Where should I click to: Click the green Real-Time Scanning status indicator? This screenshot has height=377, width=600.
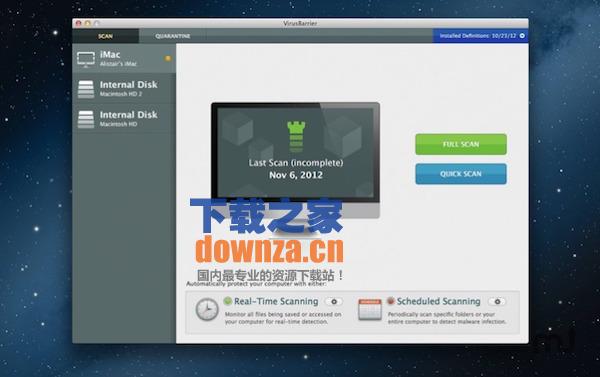pyautogui.click(x=228, y=301)
